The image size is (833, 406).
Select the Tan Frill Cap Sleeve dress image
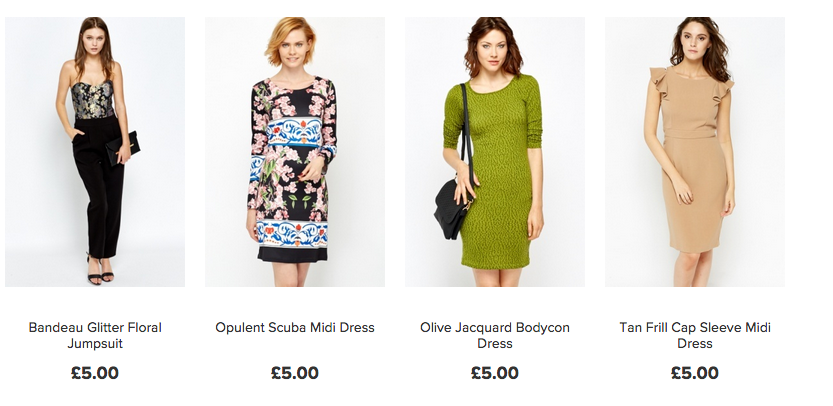pos(694,152)
